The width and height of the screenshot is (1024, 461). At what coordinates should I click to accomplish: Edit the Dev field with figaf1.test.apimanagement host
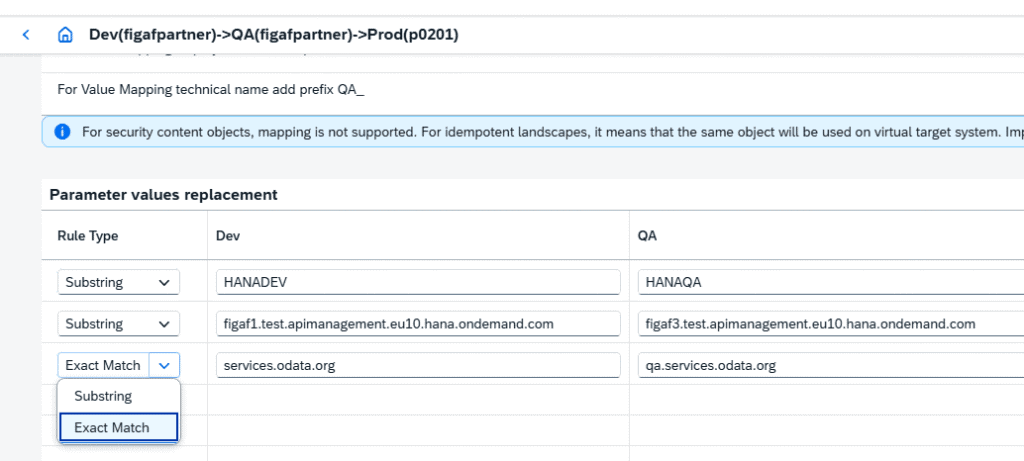coord(418,324)
